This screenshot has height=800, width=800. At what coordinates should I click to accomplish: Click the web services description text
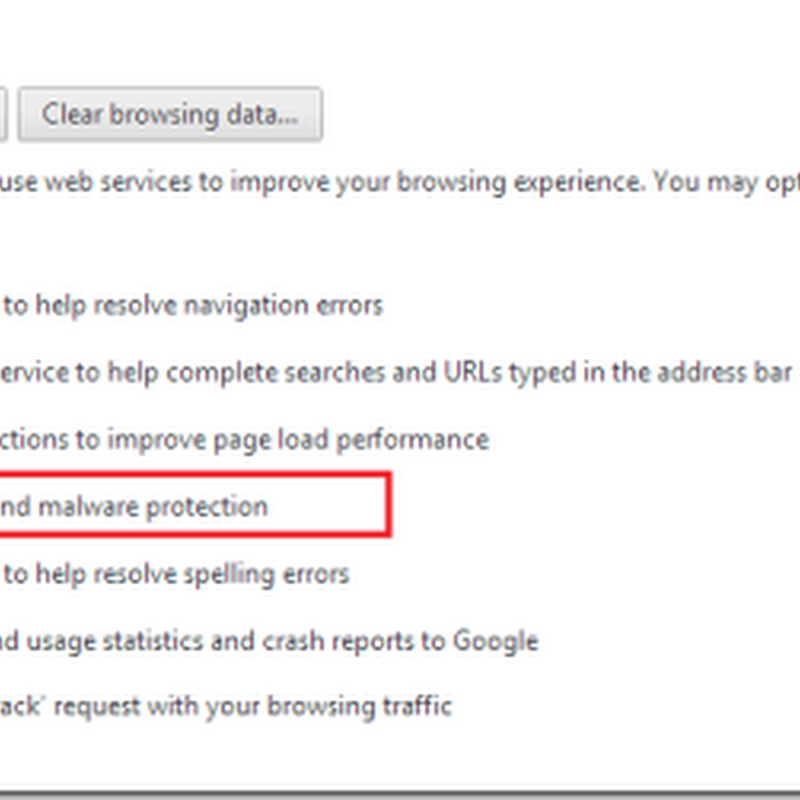point(400,183)
